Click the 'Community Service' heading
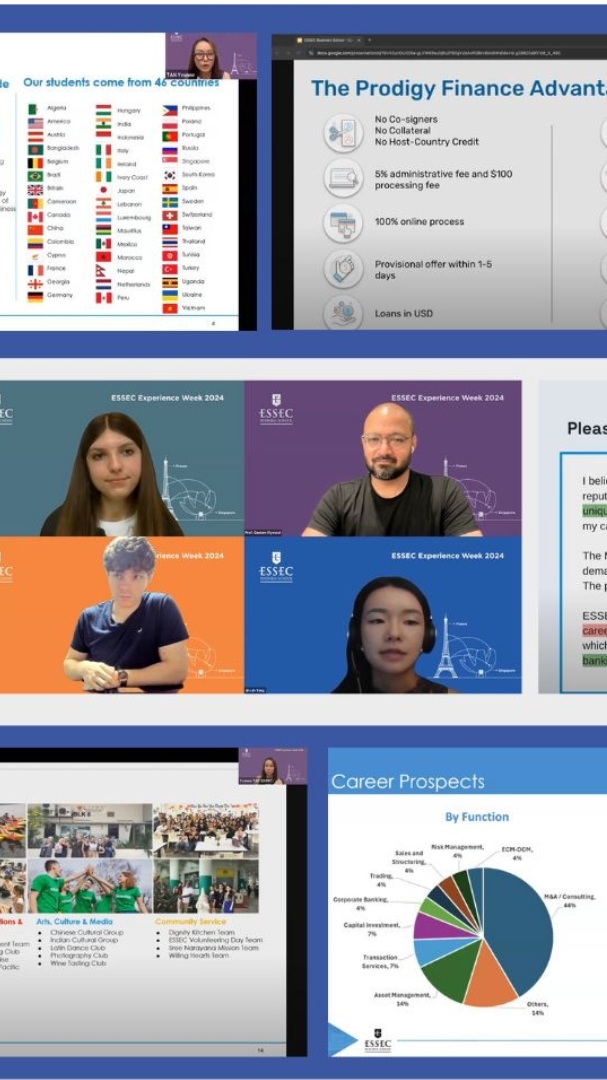 point(190,921)
